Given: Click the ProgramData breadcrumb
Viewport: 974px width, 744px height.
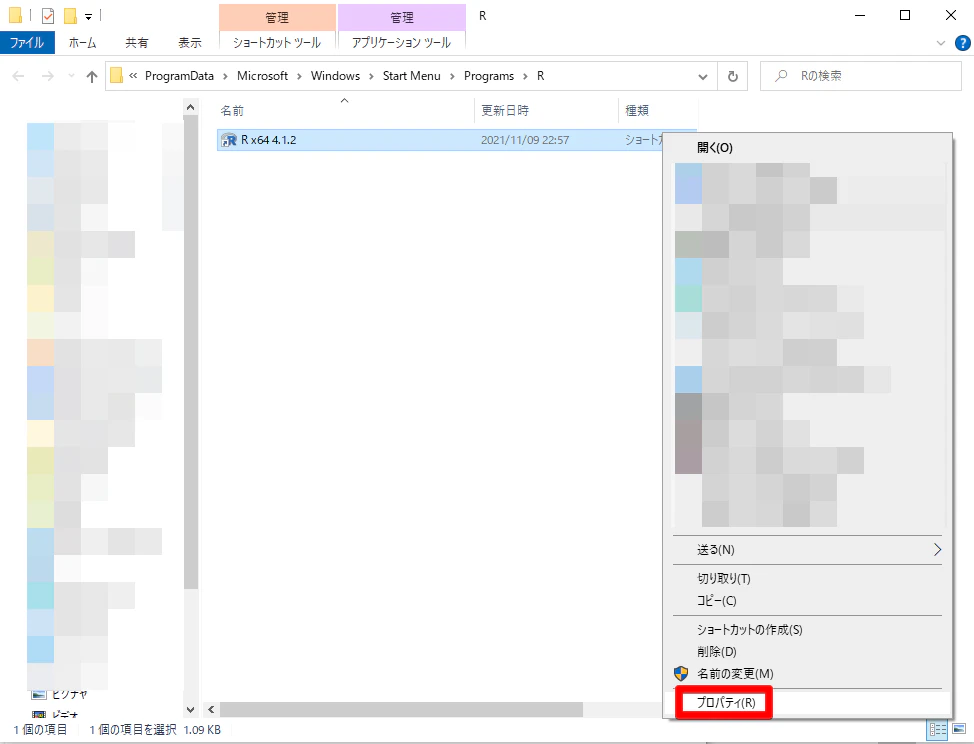Looking at the screenshot, I should tap(179, 76).
